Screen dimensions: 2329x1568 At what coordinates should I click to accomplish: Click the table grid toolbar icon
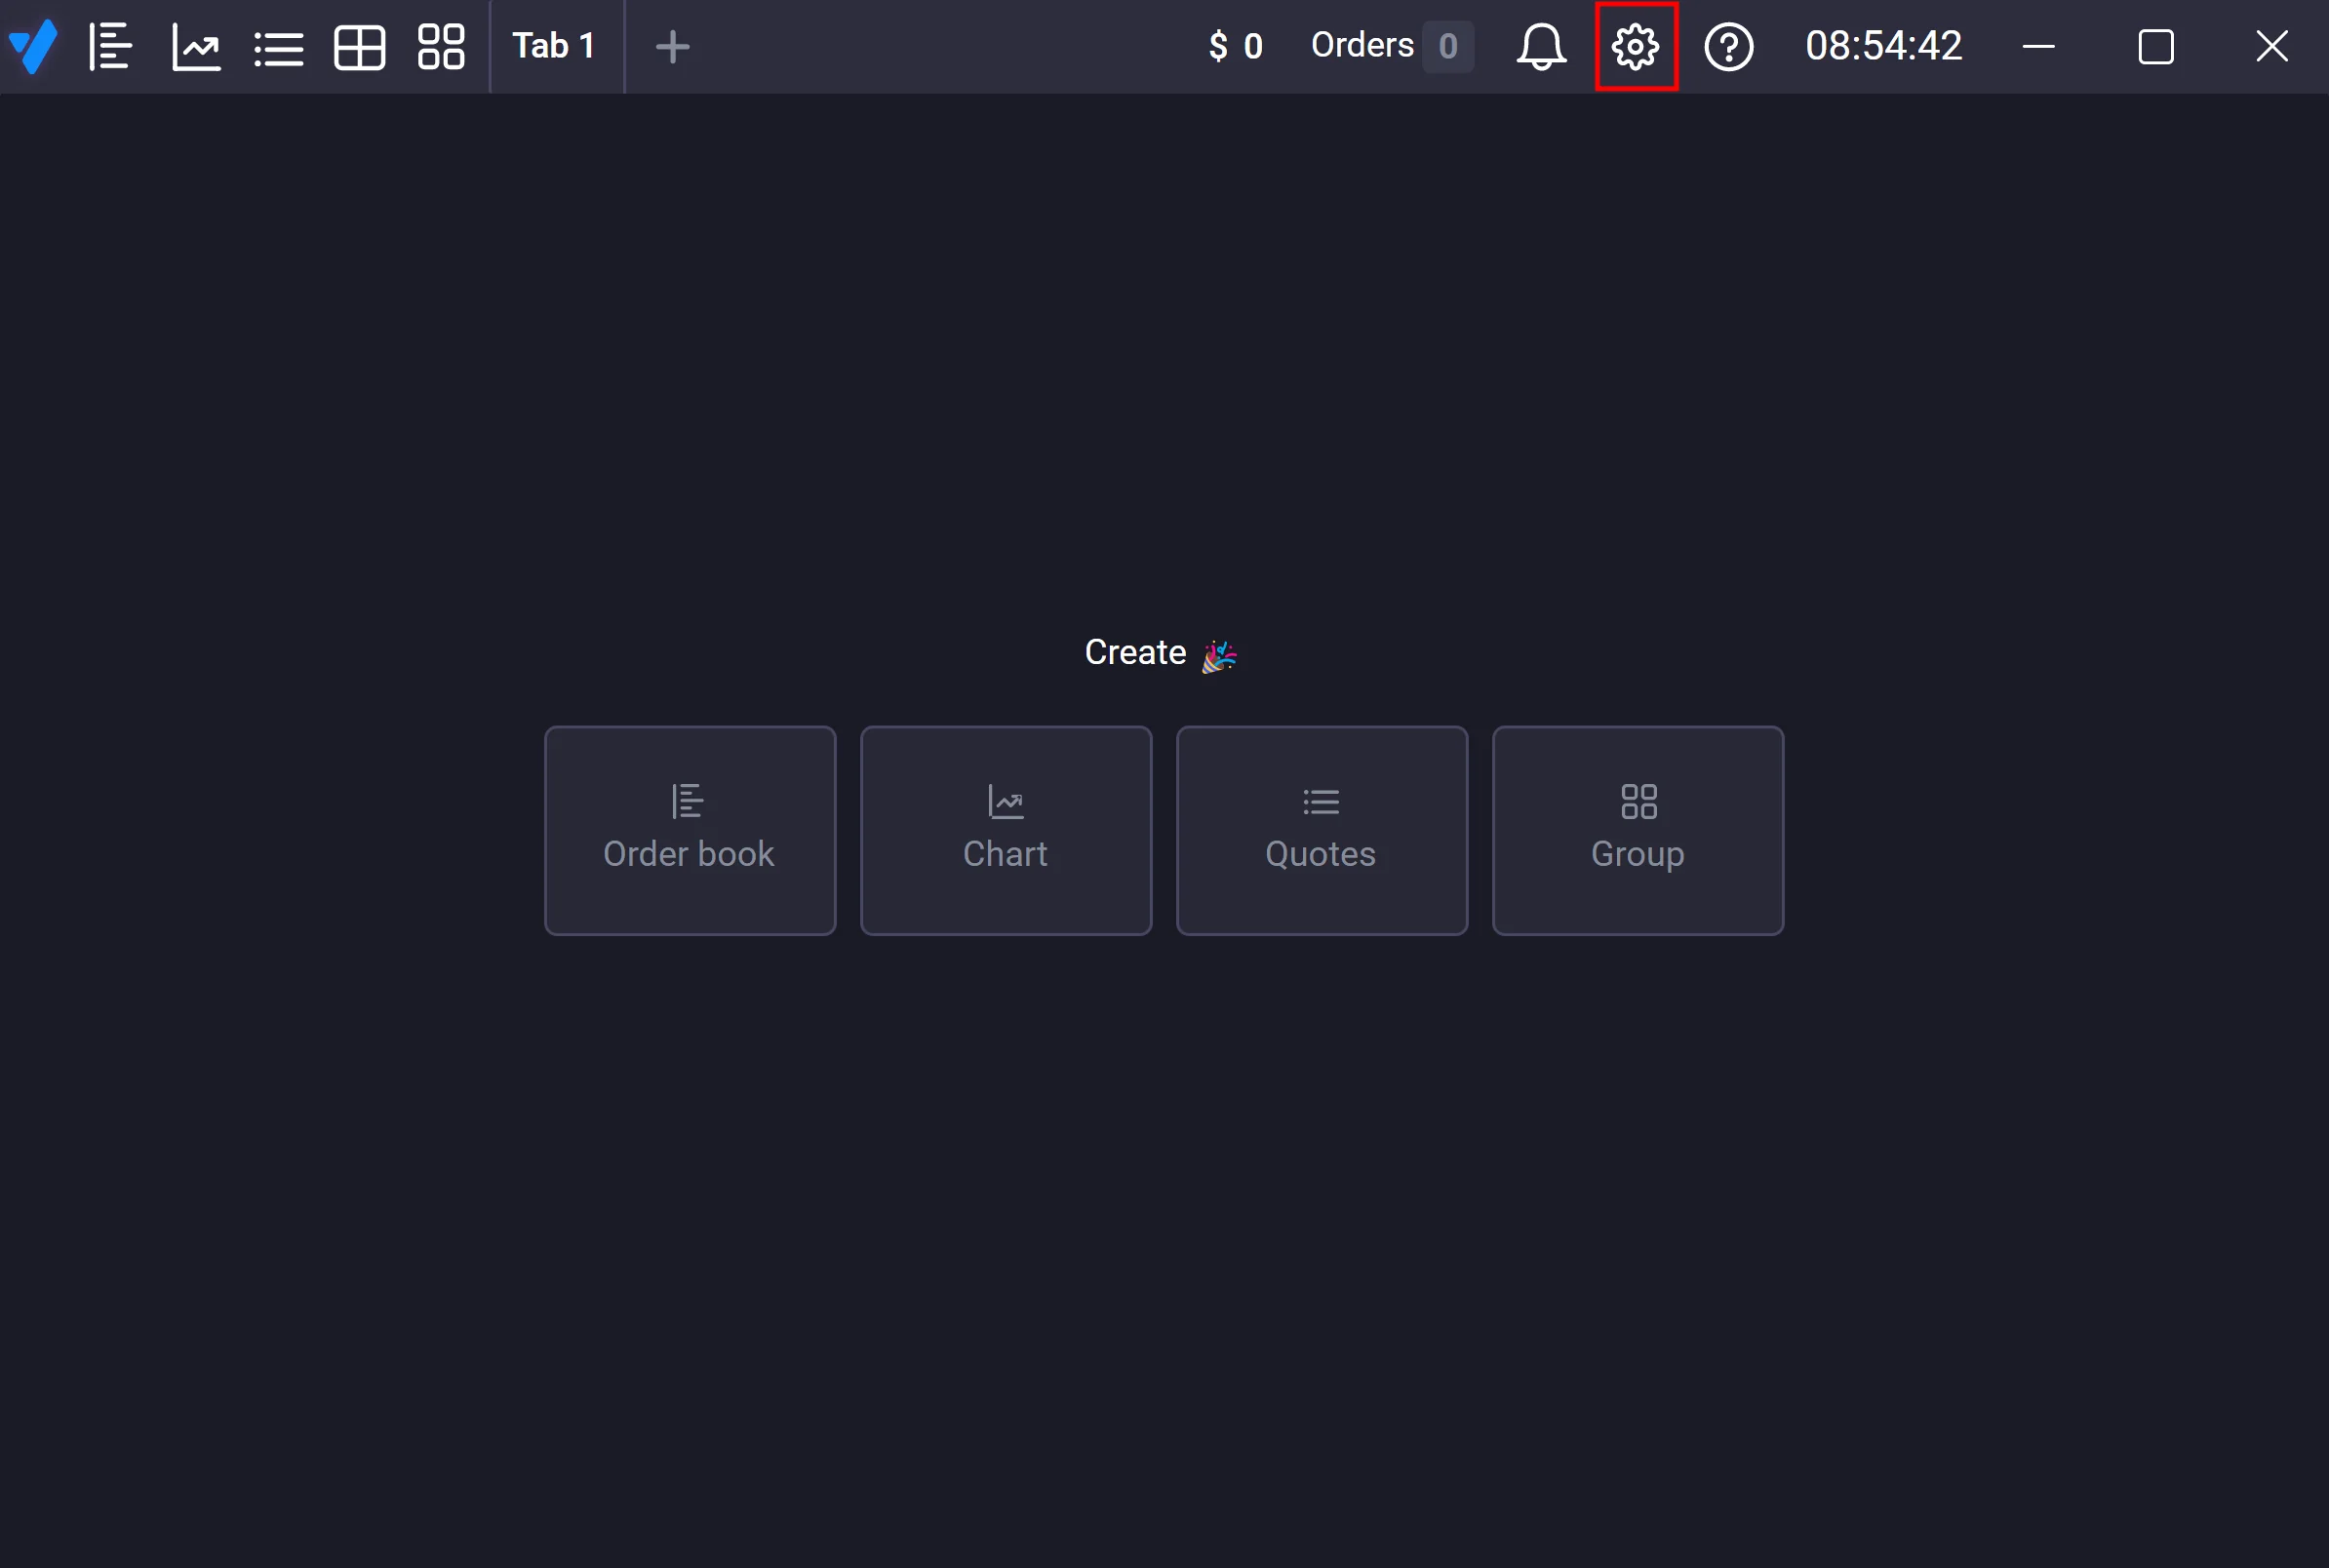(359, 46)
